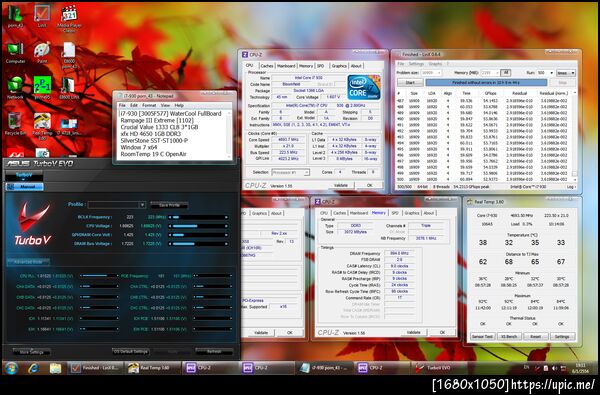Open the times/minutes dropdown in LinX

tap(566, 73)
